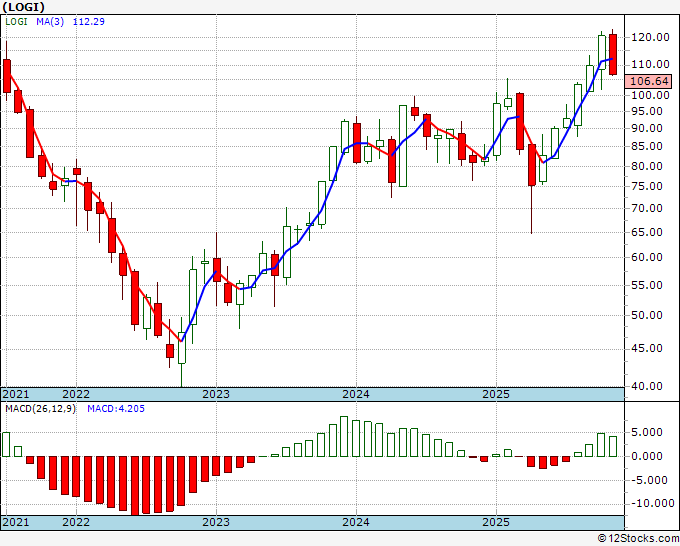
Task: Click the 70.00 price axis label
Action: (x=647, y=208)
